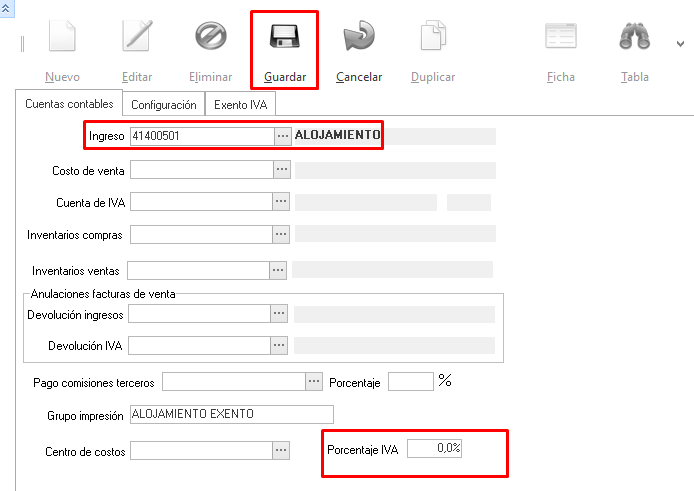This screenshot has height=491, width=694.
Task: Switch to the Exento IVA tab
Action: click(x=240, y=104)
